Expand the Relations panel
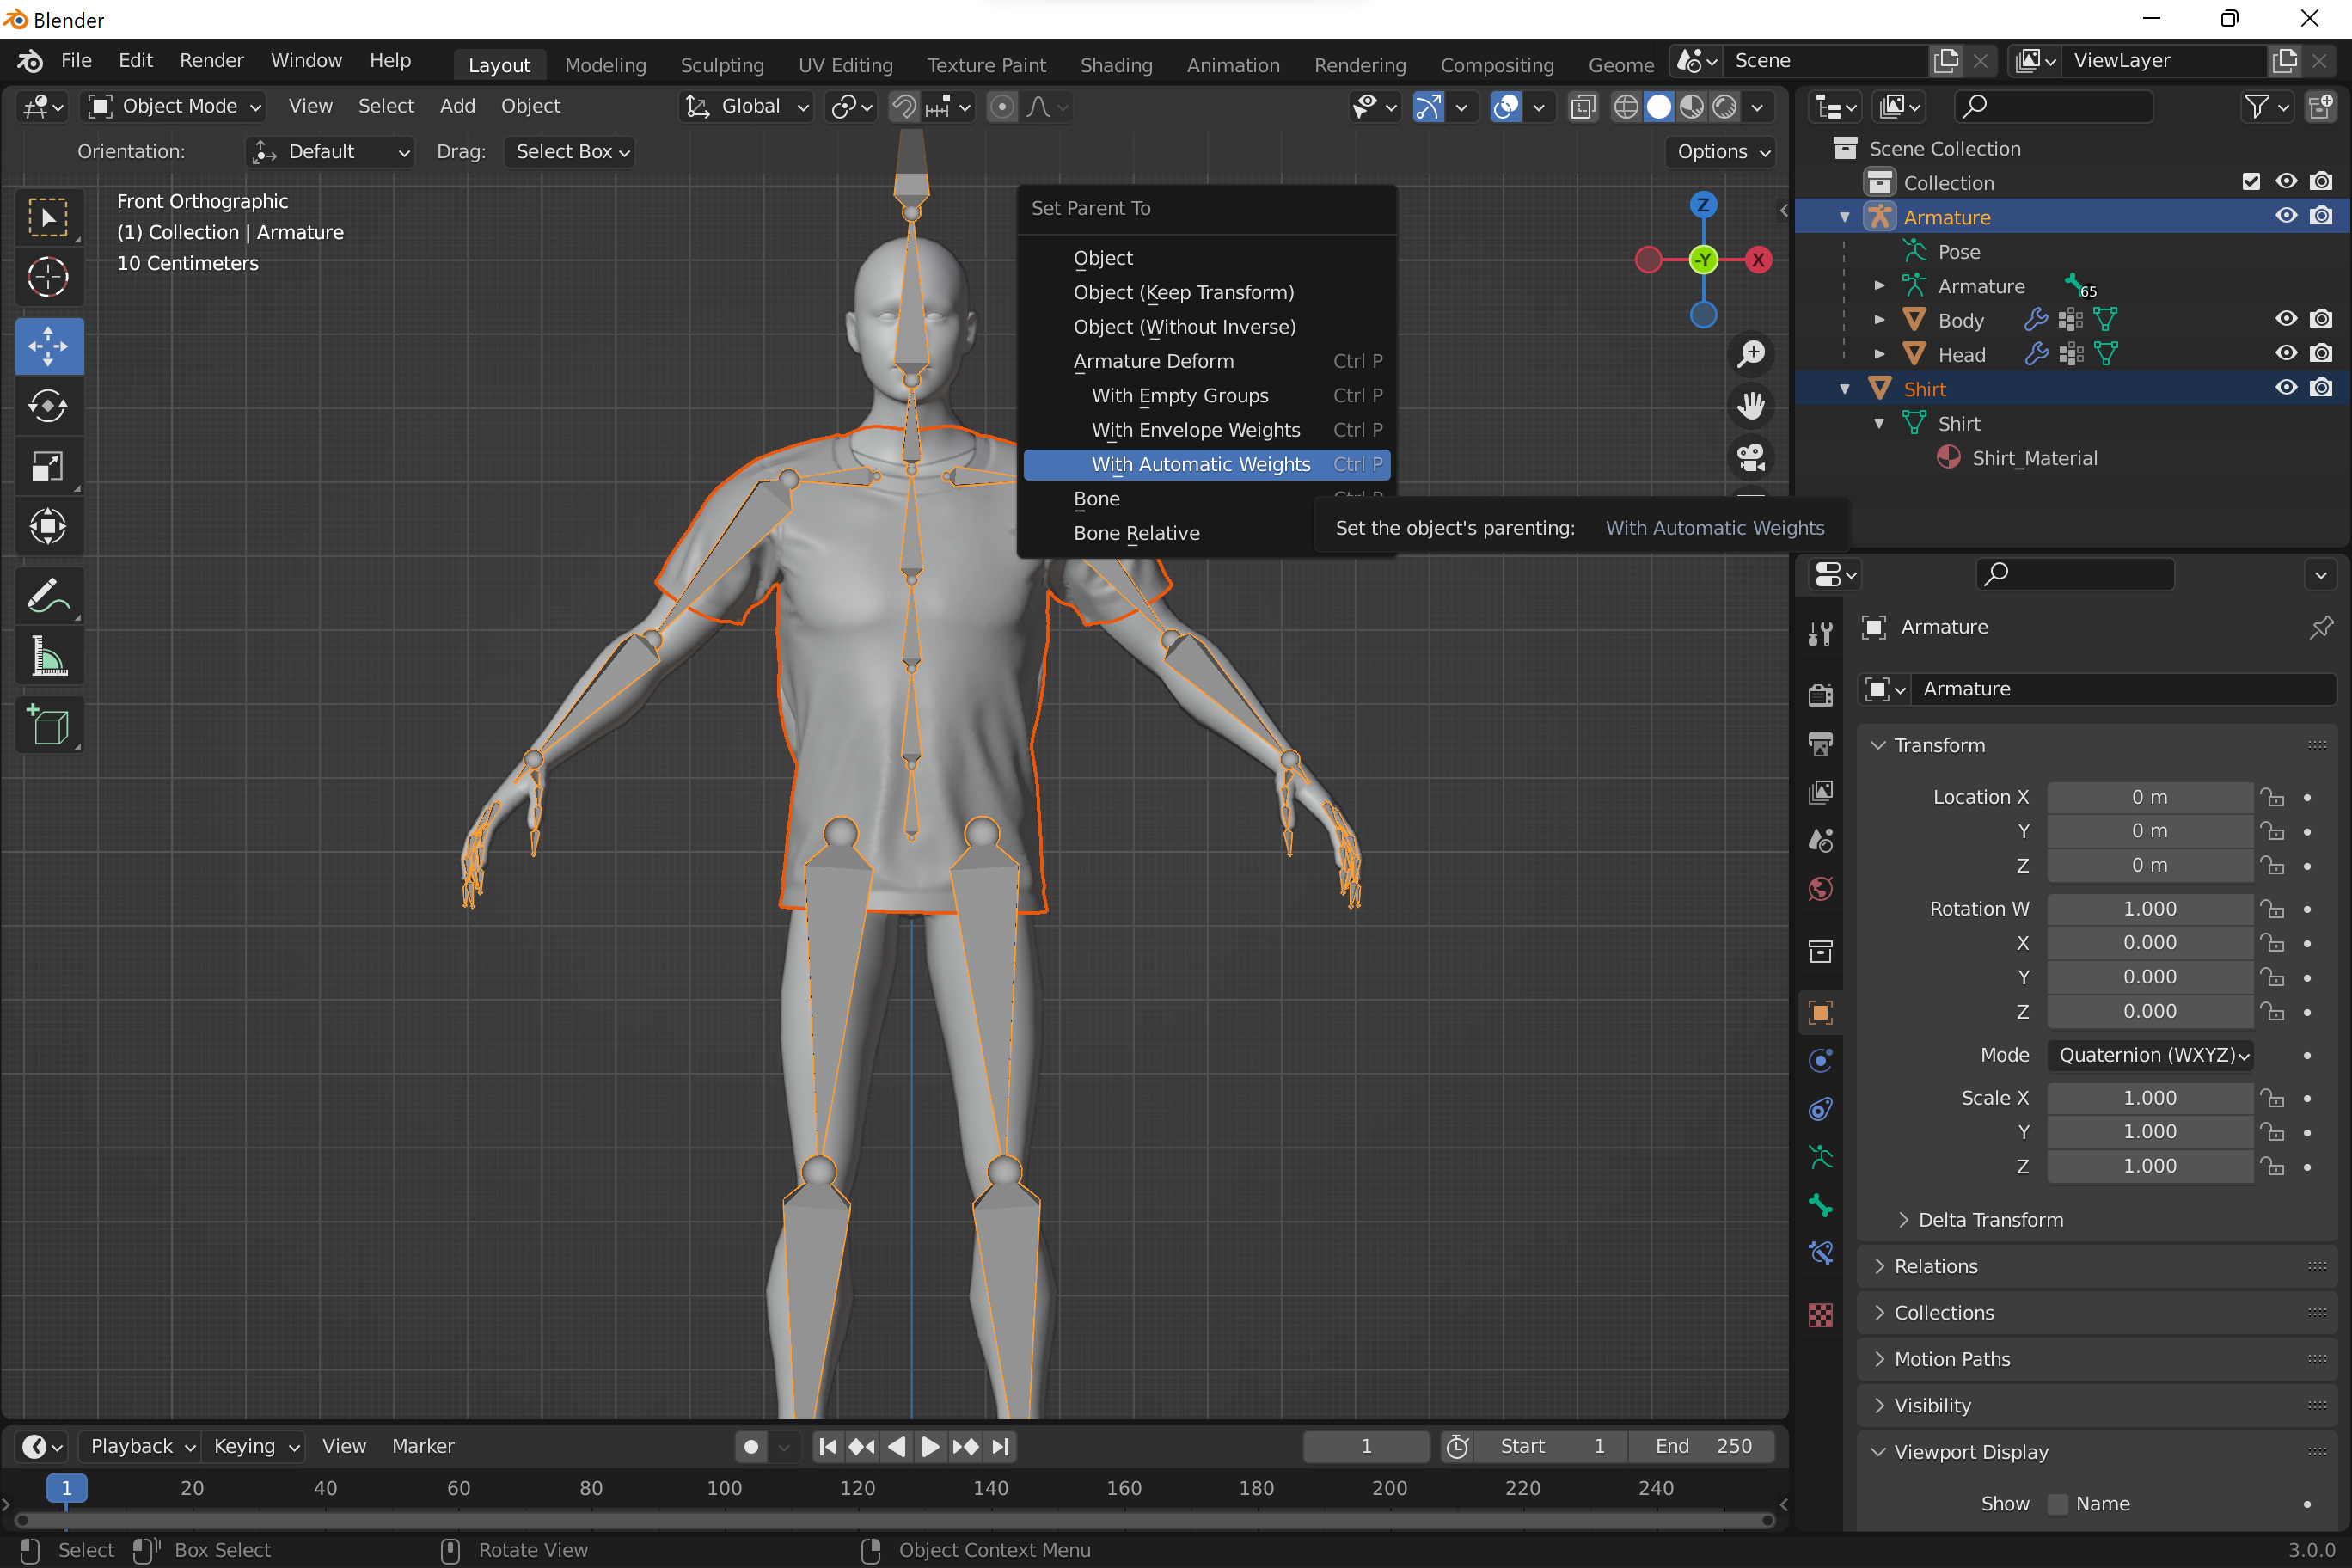This screenshot has height=1568, width=2352. click(x=1935, y=1266)
